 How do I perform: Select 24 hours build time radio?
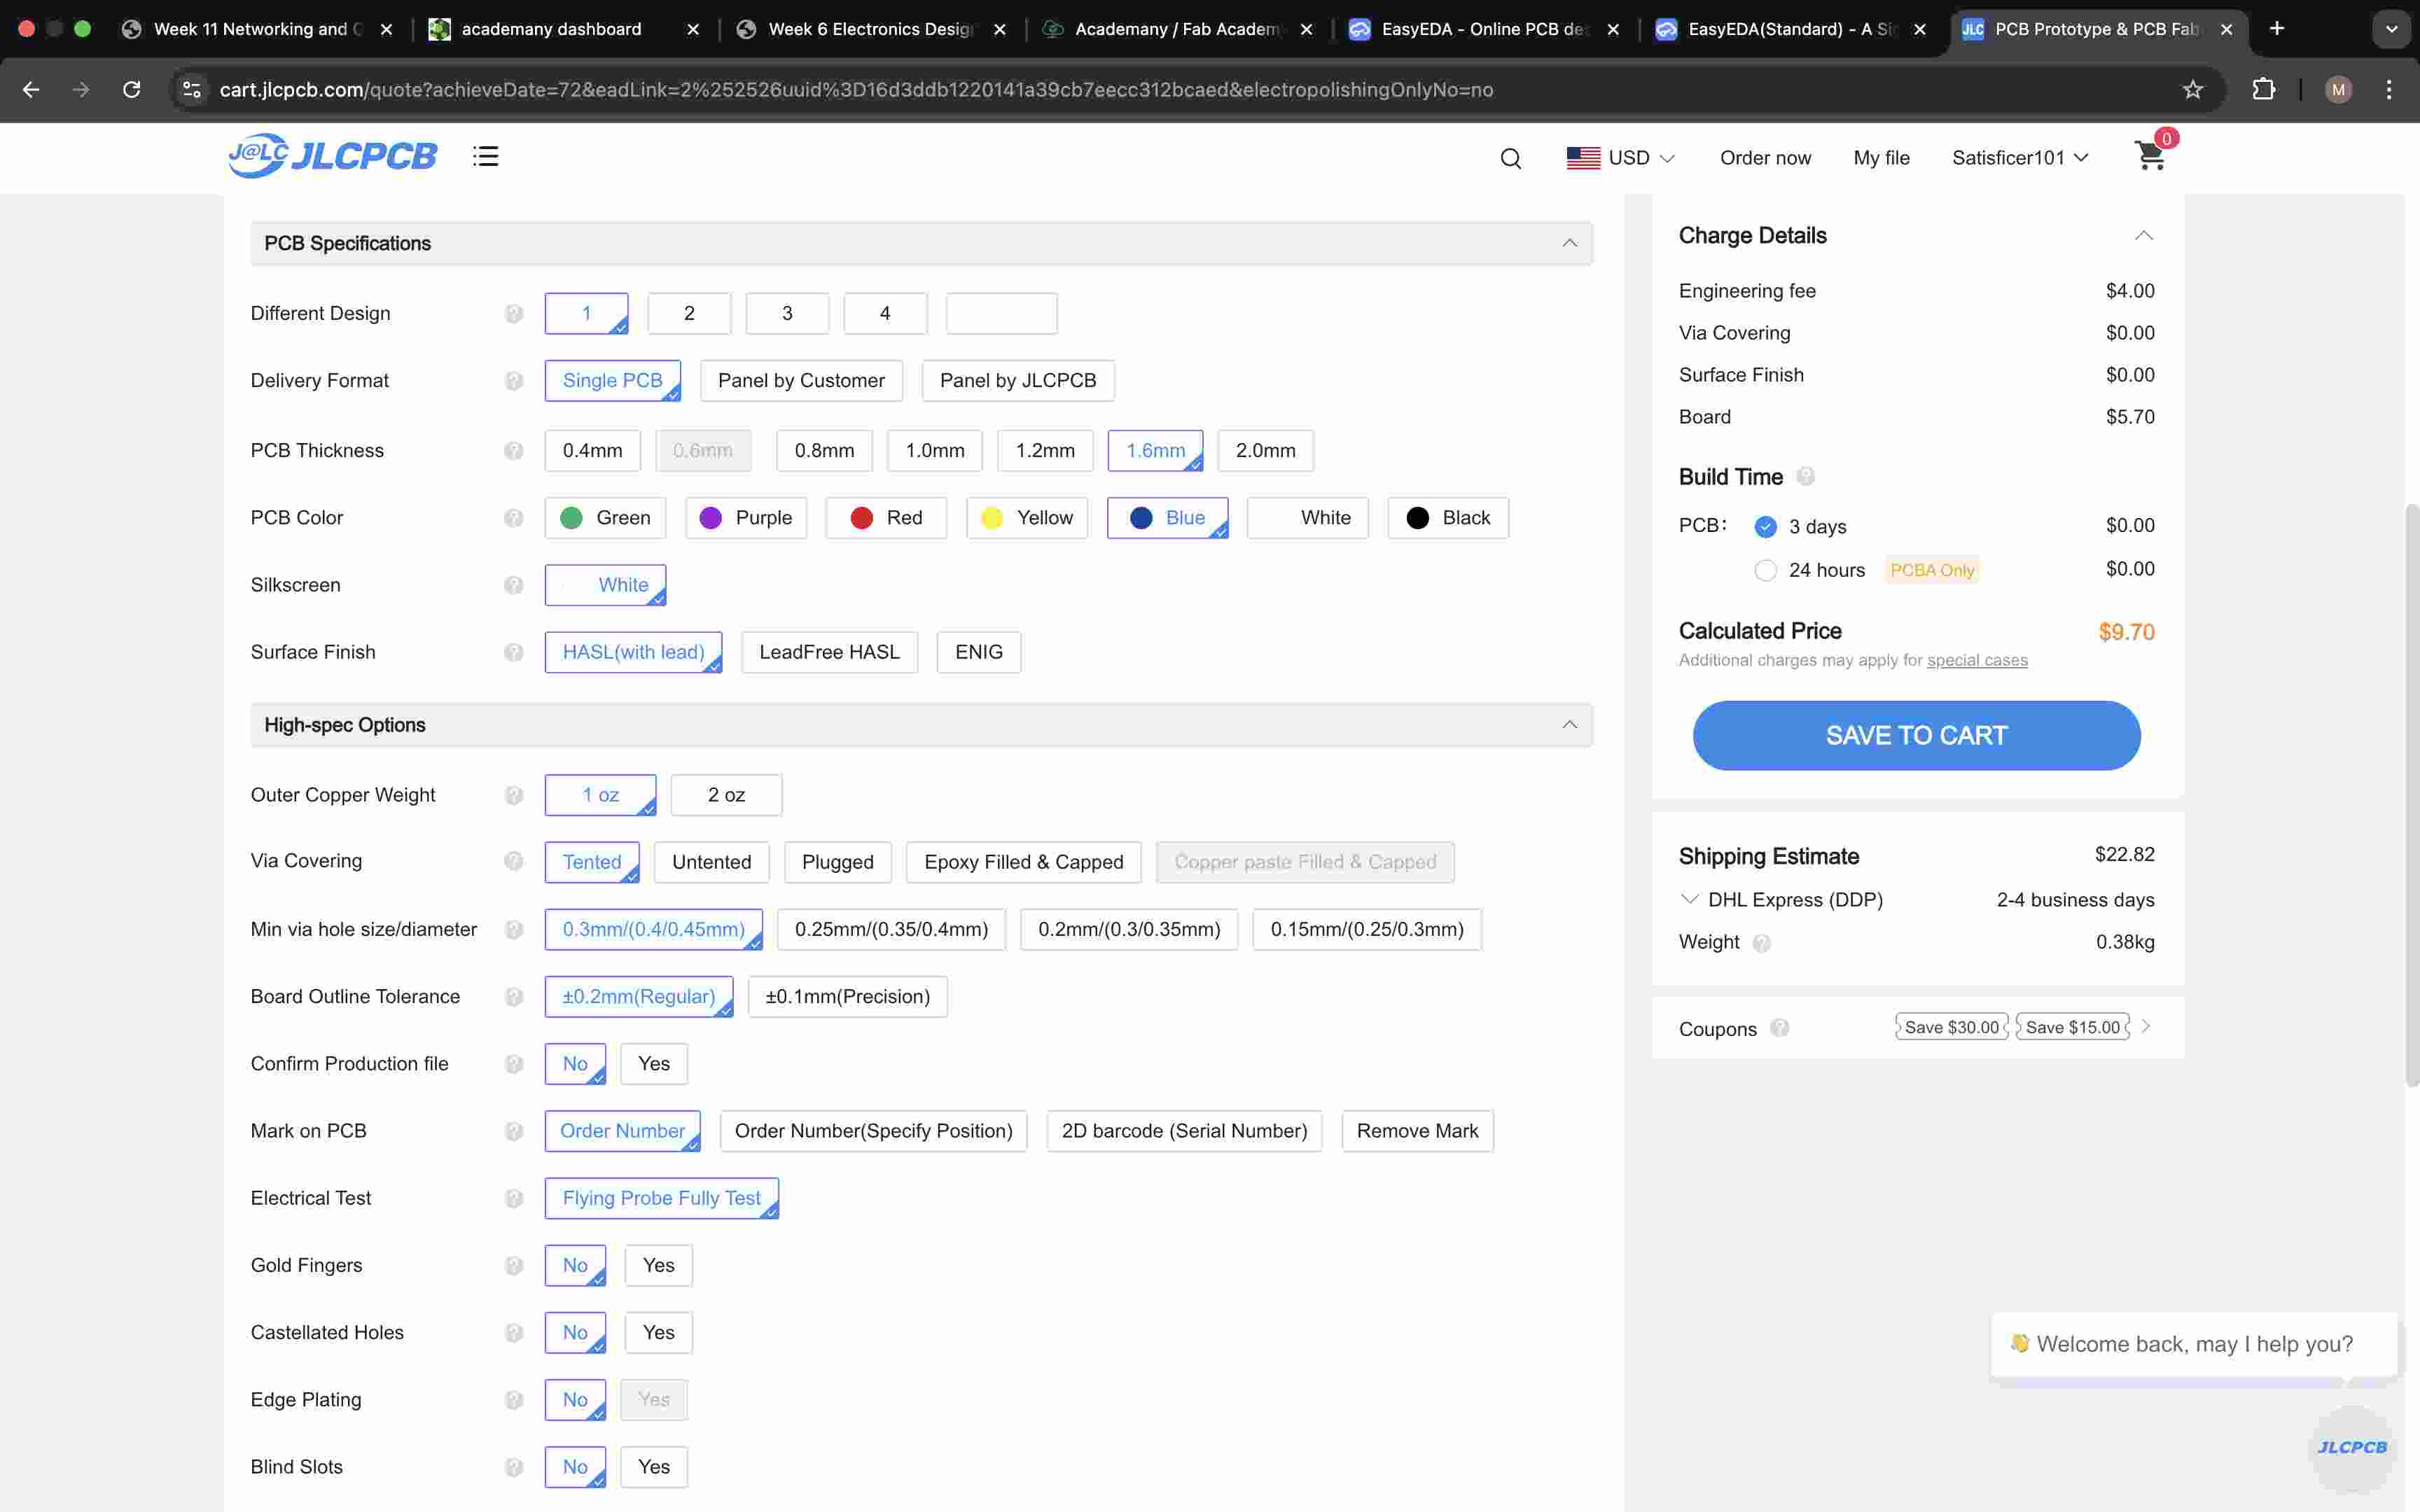click(x=1765, y=570)
